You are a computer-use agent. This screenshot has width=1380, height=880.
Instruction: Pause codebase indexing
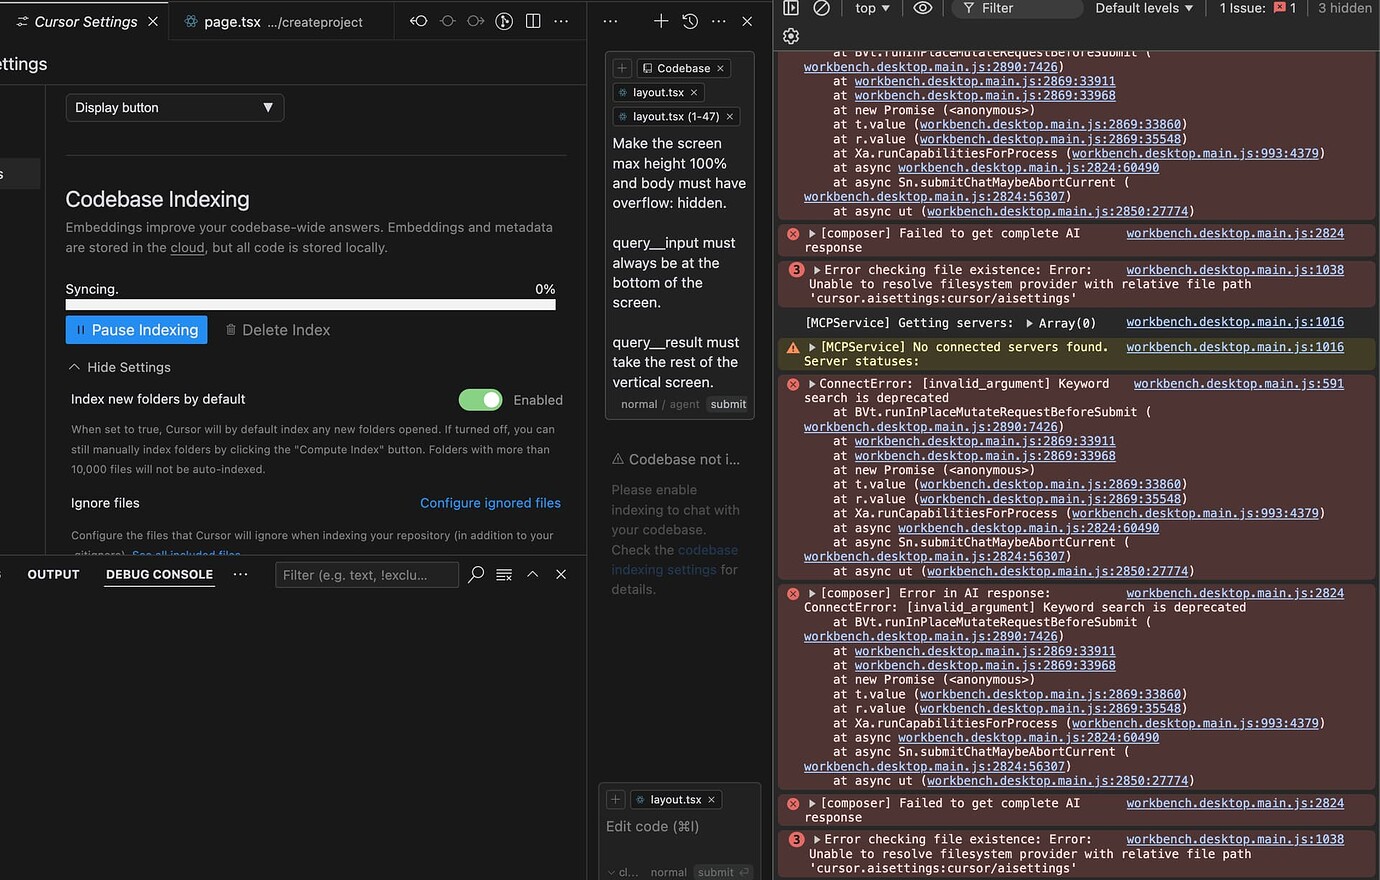point(136,329)
